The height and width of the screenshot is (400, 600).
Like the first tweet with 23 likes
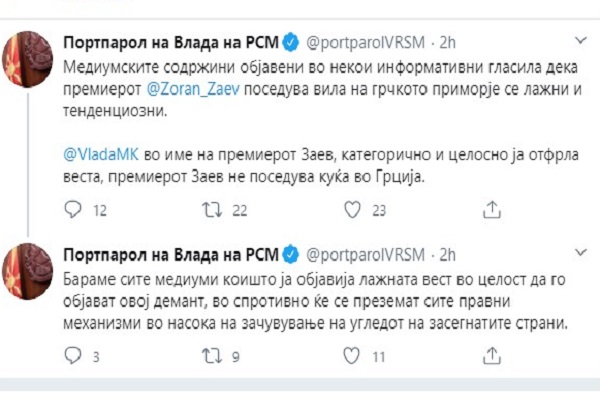[352, 209]
